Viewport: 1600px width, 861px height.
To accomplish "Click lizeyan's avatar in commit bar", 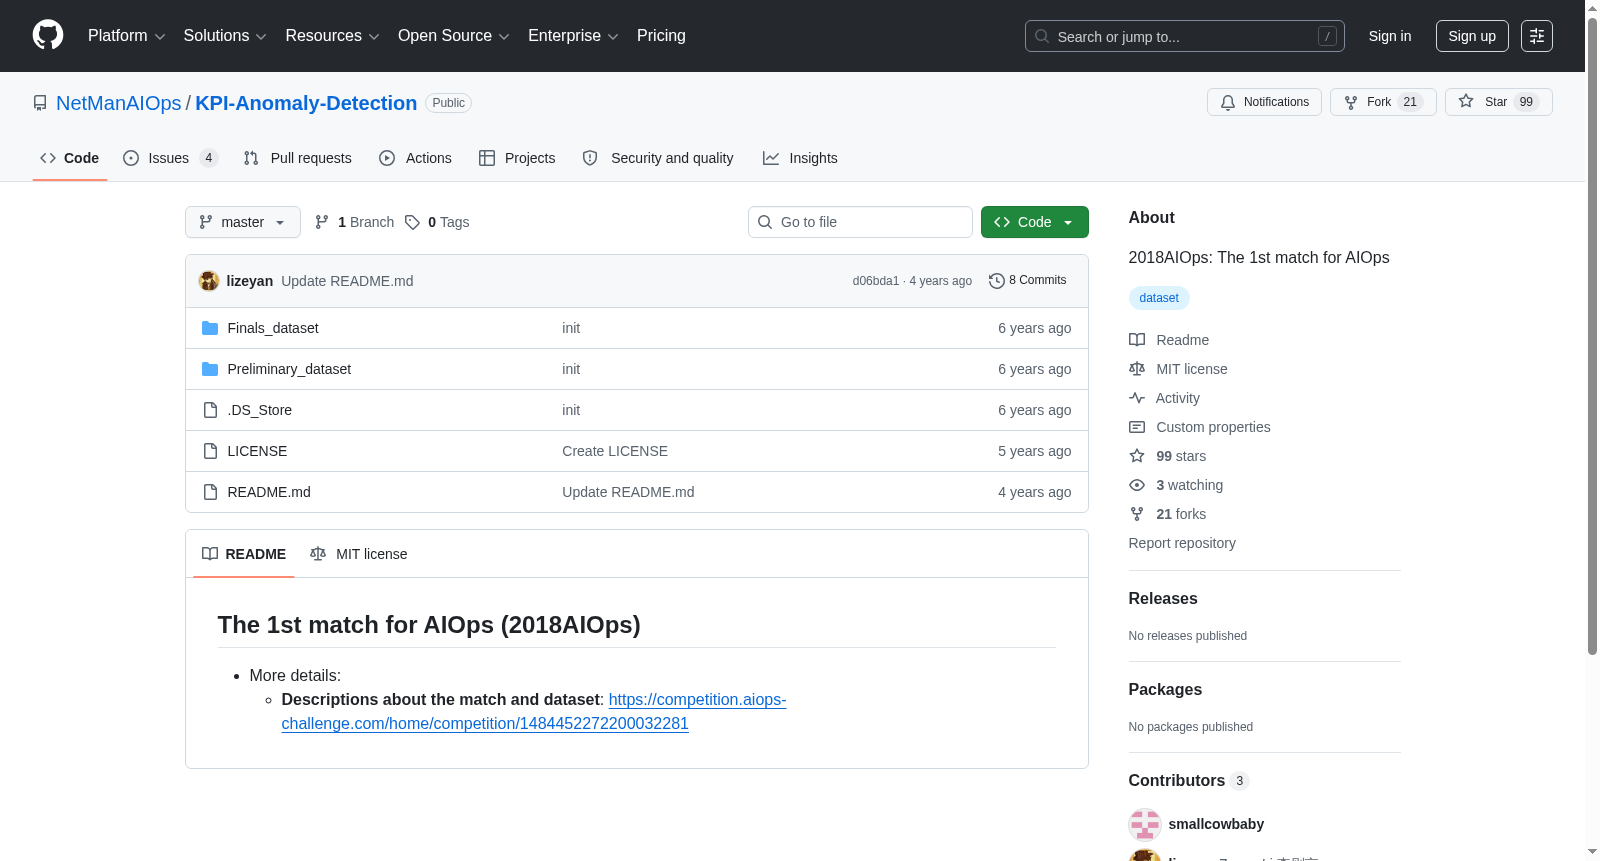I will click(209, 281).
